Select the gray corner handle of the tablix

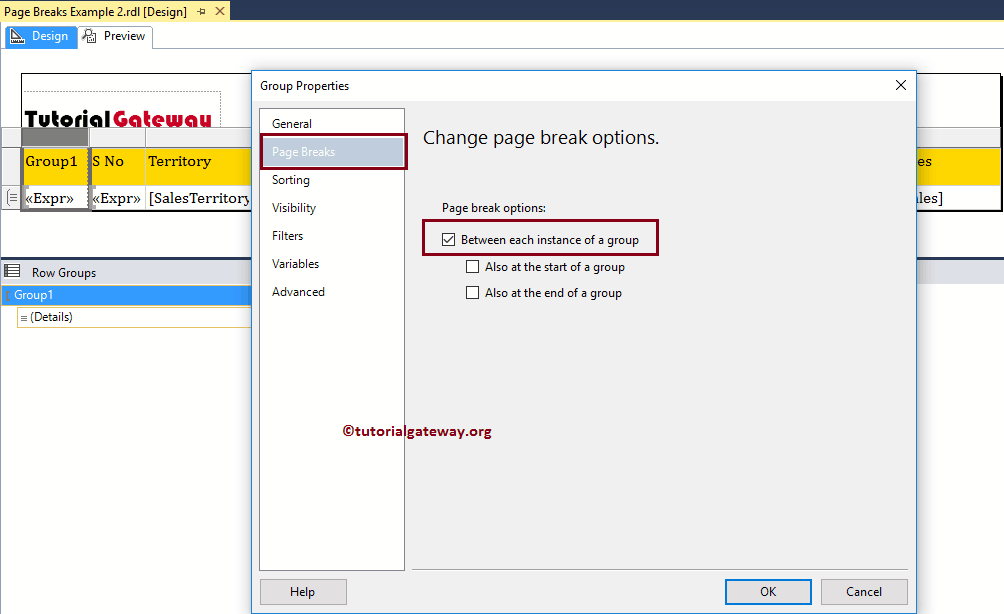point(55,136)
